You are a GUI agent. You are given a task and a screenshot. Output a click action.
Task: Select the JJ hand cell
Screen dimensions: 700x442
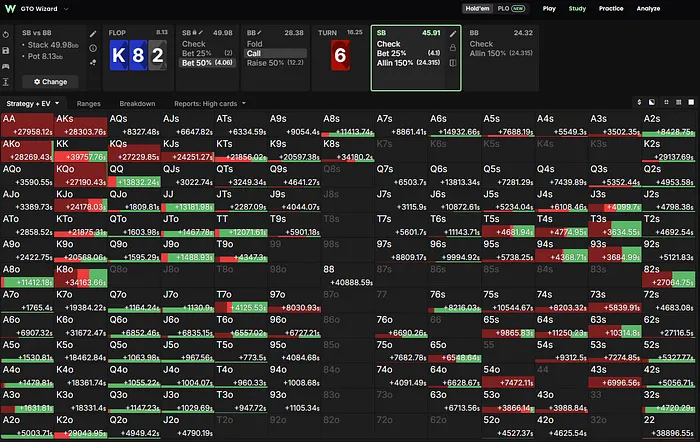coord(188,200)
